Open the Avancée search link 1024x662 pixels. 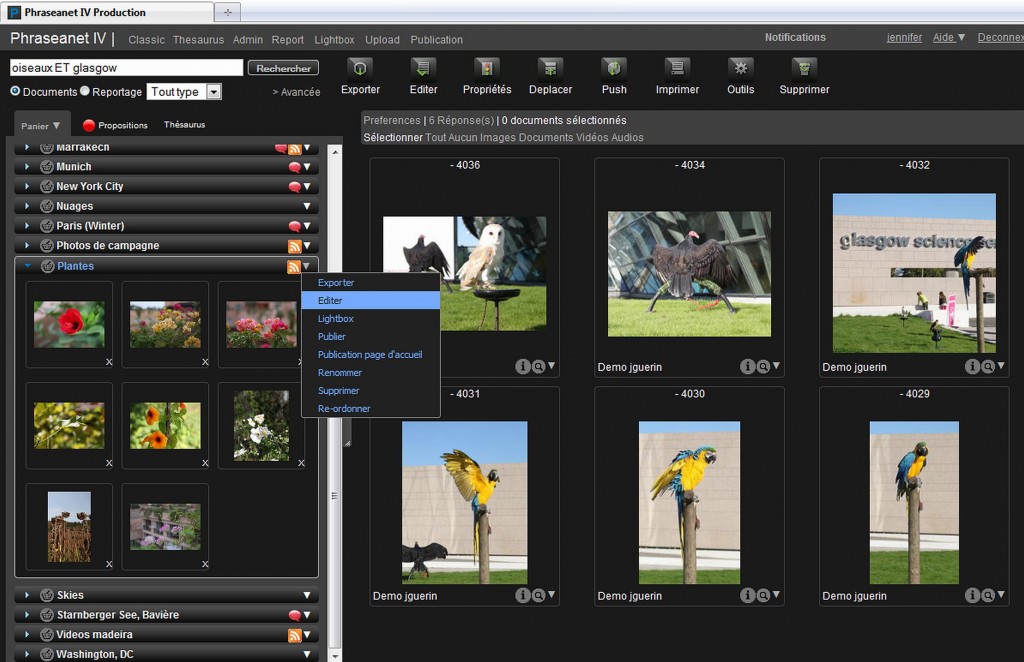tap(297, 91)
